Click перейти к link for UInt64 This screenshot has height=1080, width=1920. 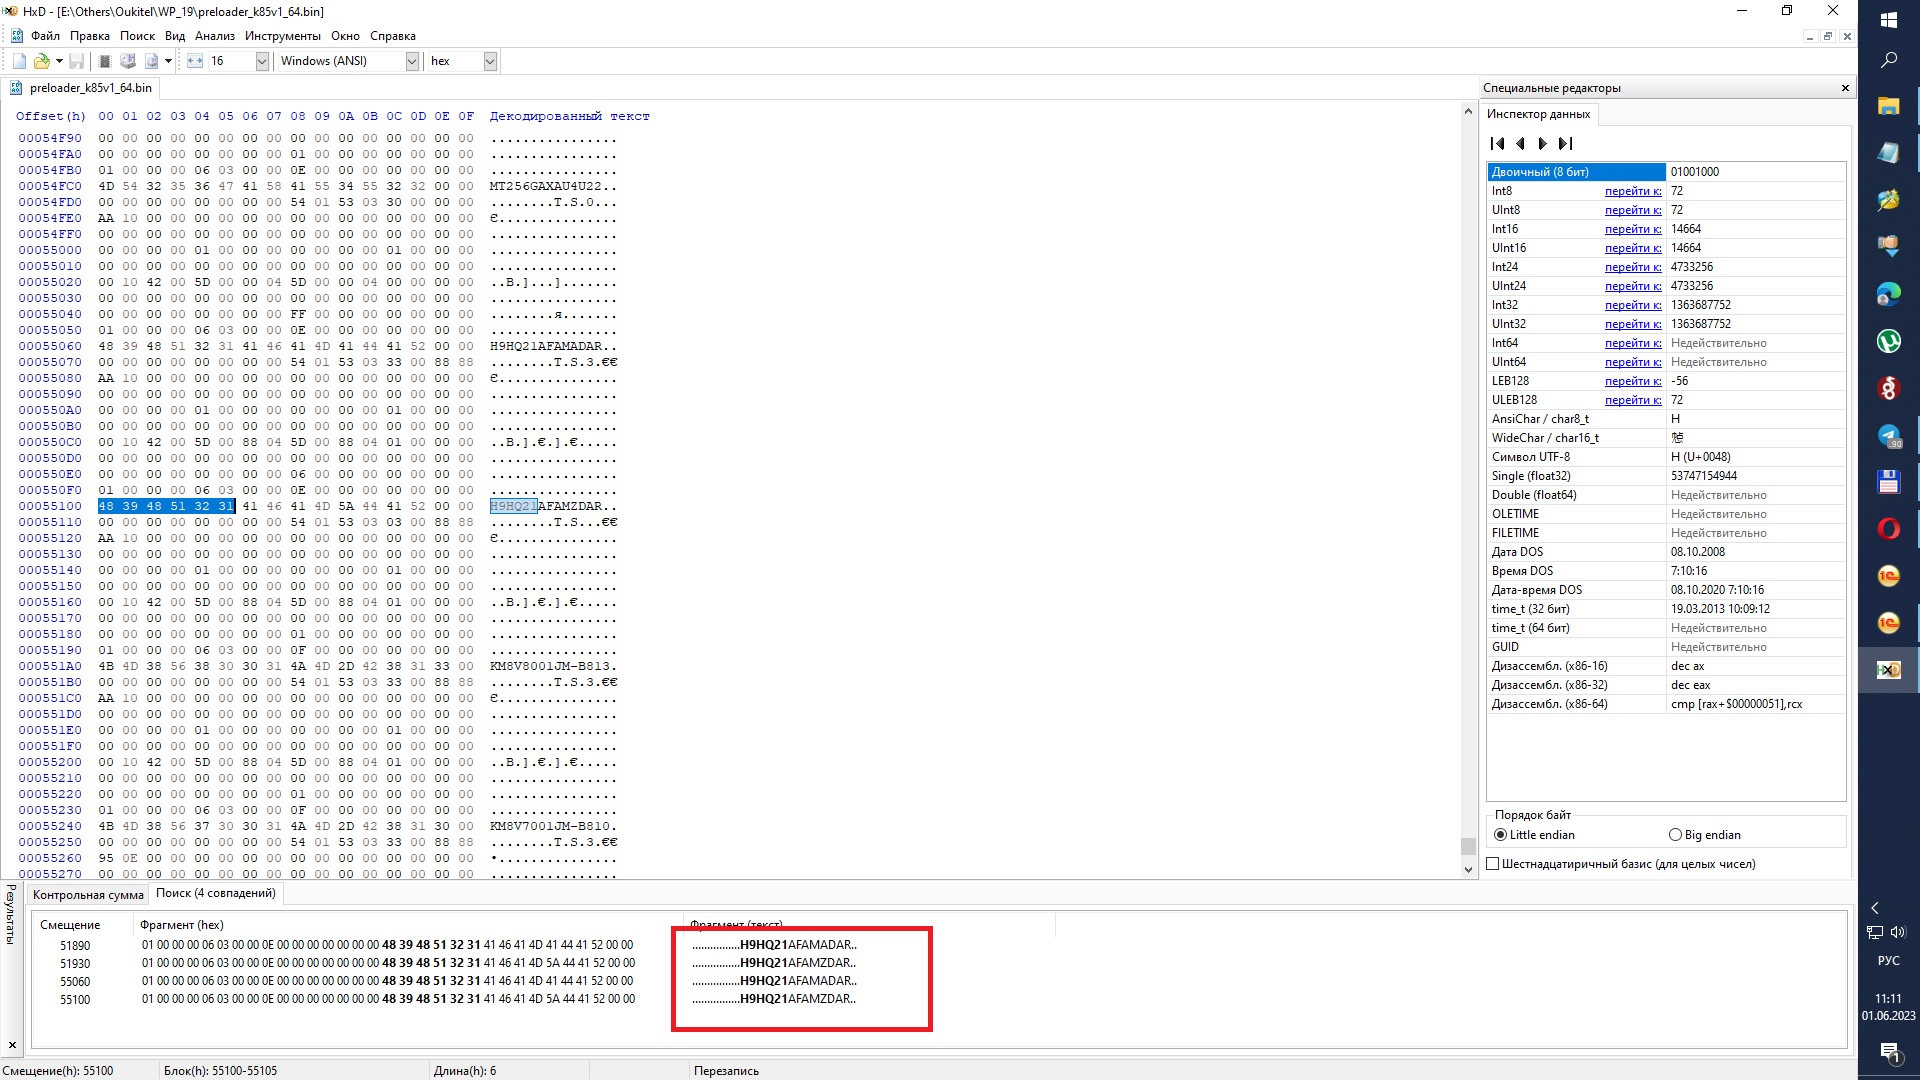coord(1633,362)
